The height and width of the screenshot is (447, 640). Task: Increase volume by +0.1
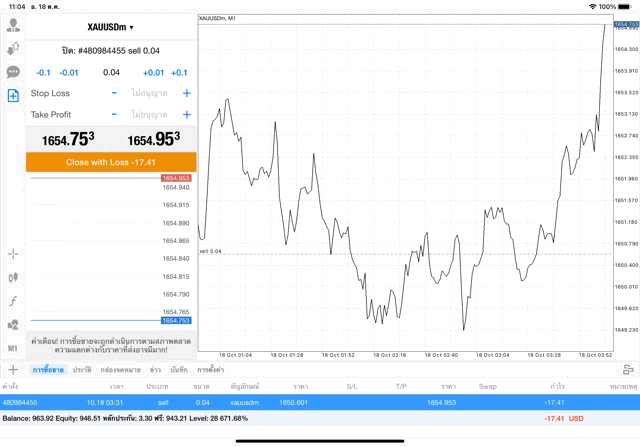pyautogui.click(x=179, y=73)
